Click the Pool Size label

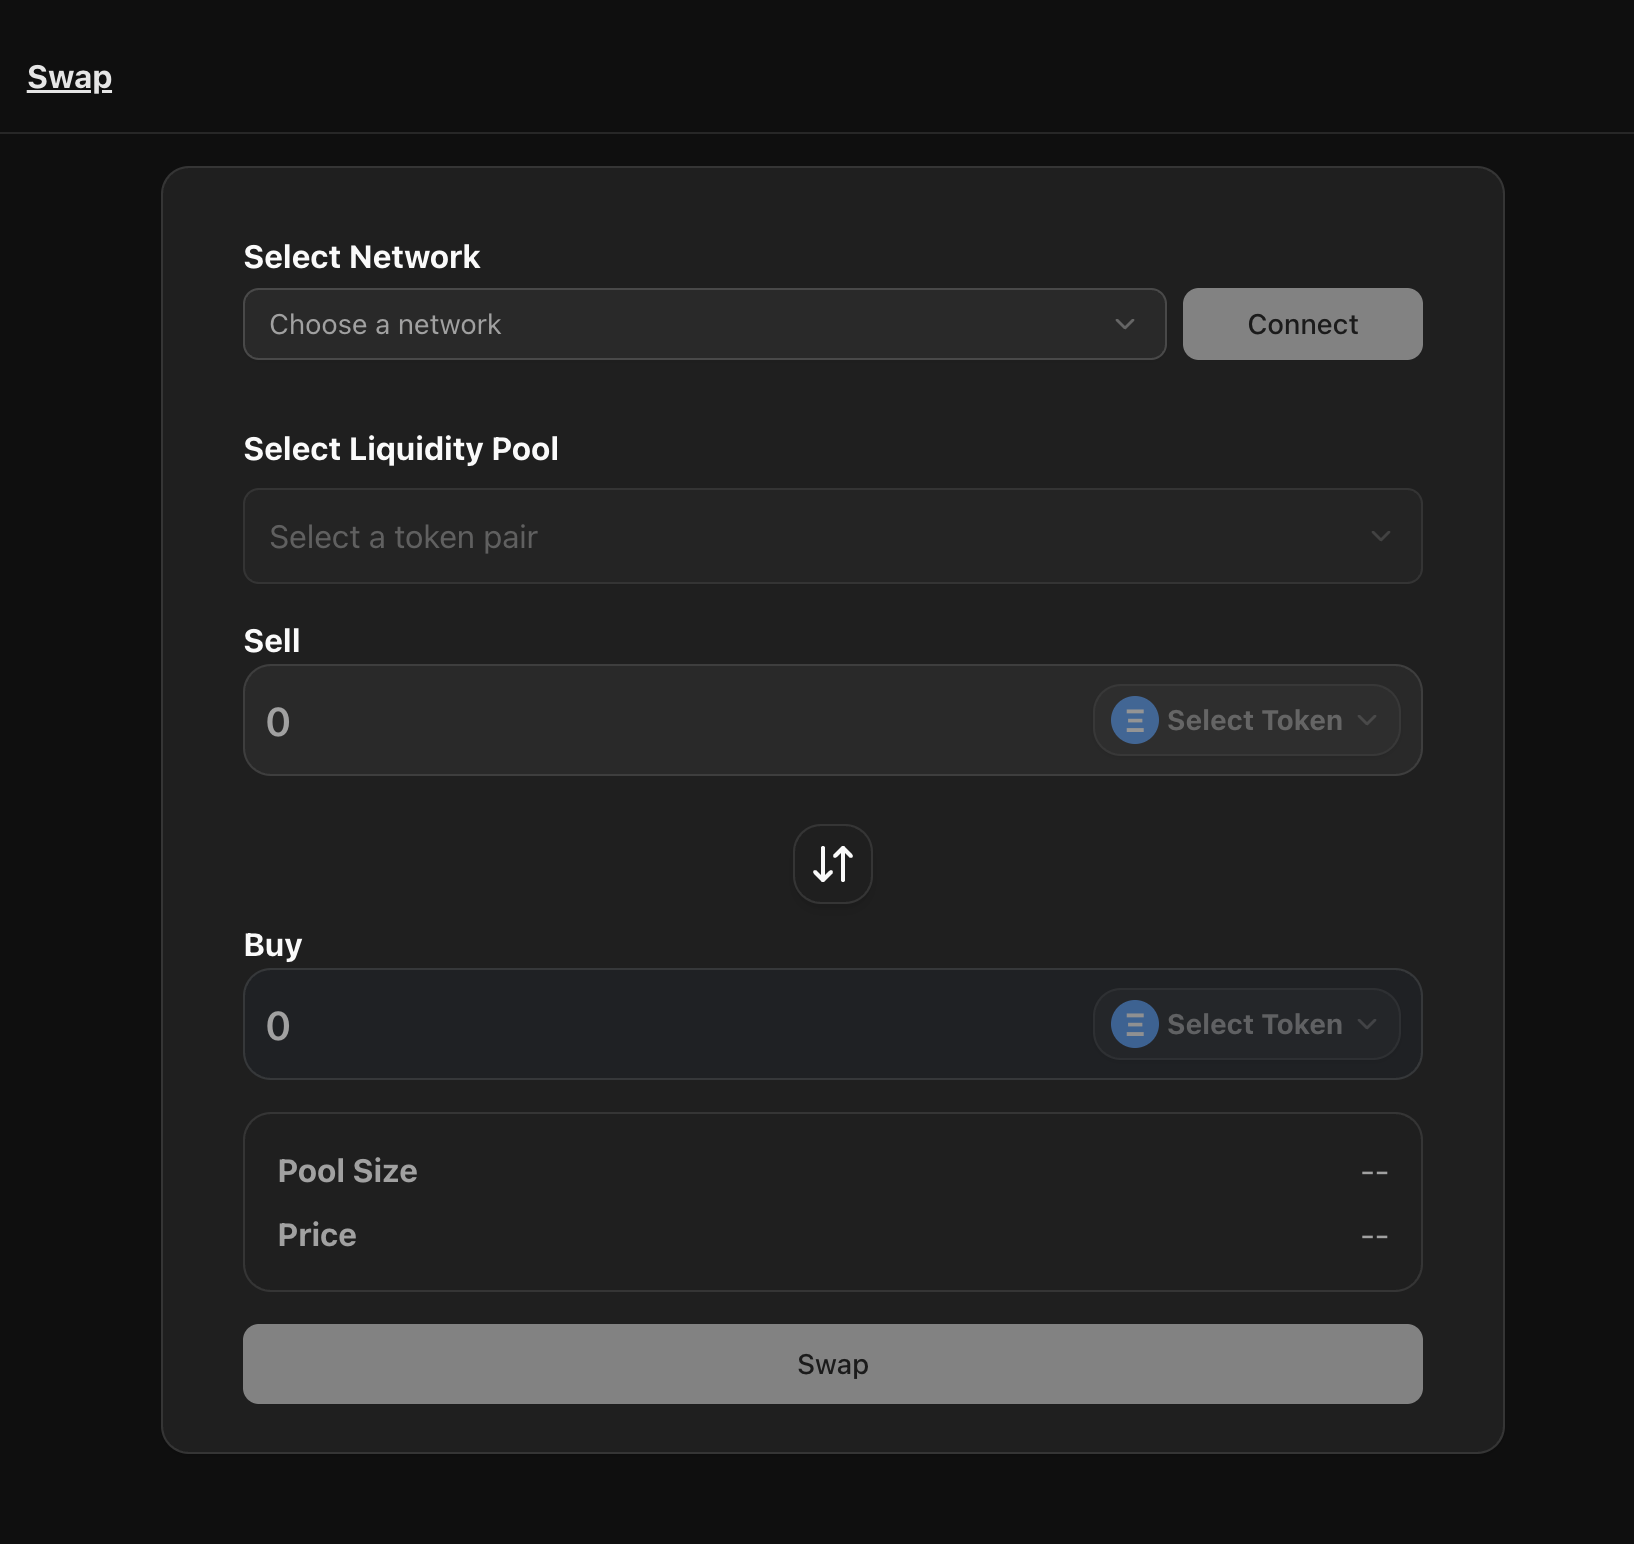(347, 1171)
